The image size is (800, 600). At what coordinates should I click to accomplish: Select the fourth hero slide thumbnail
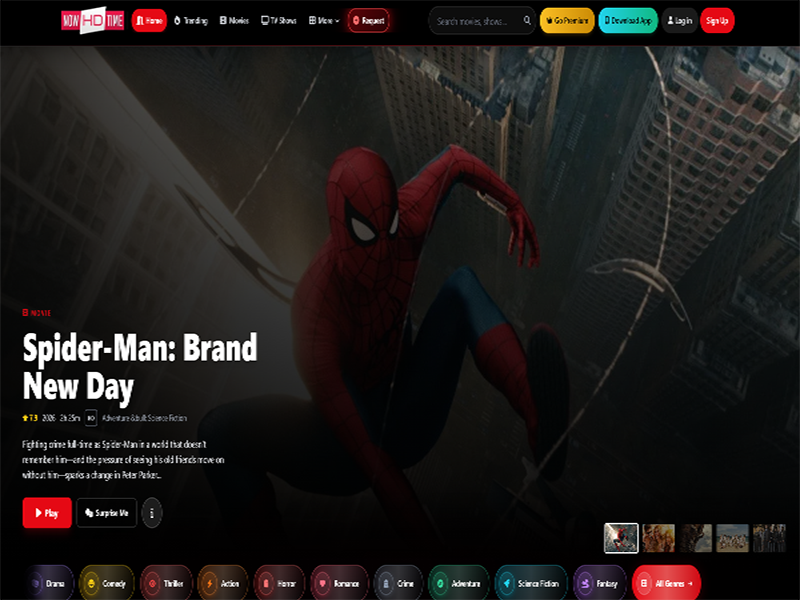[x=732, y=538]
